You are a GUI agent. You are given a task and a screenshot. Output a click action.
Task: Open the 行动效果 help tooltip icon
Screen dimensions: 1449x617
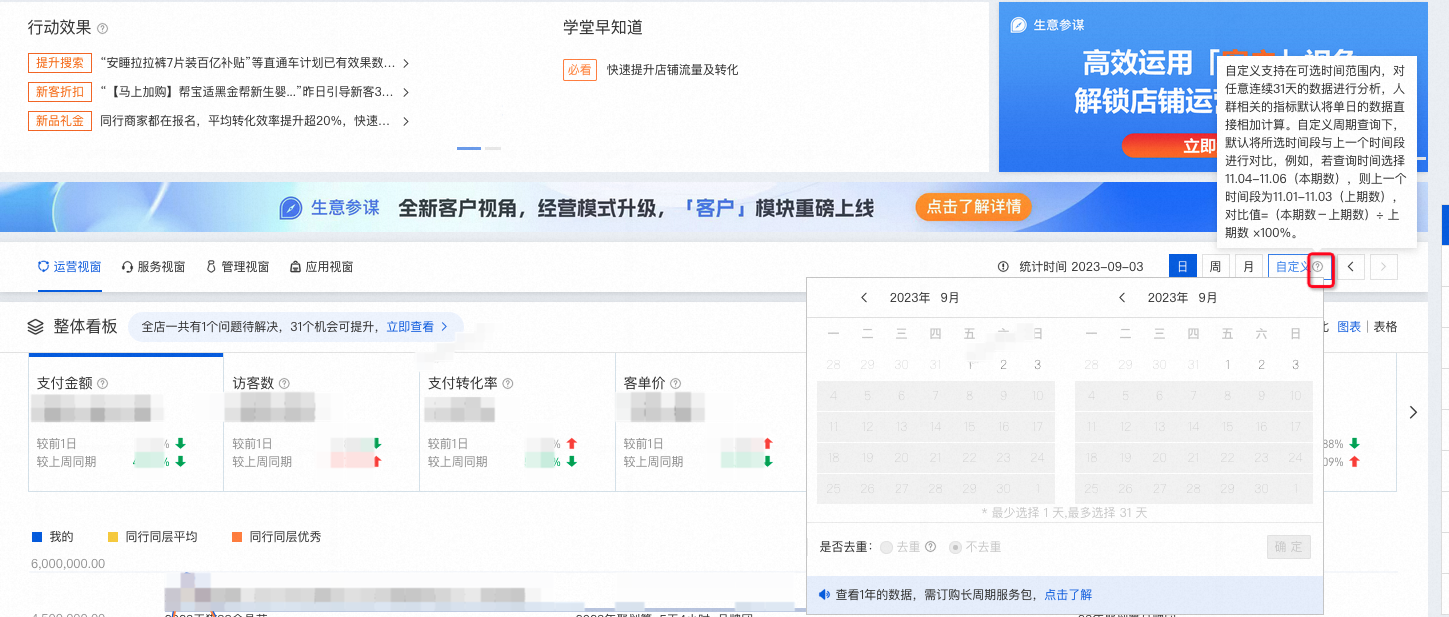click(103, 29)
